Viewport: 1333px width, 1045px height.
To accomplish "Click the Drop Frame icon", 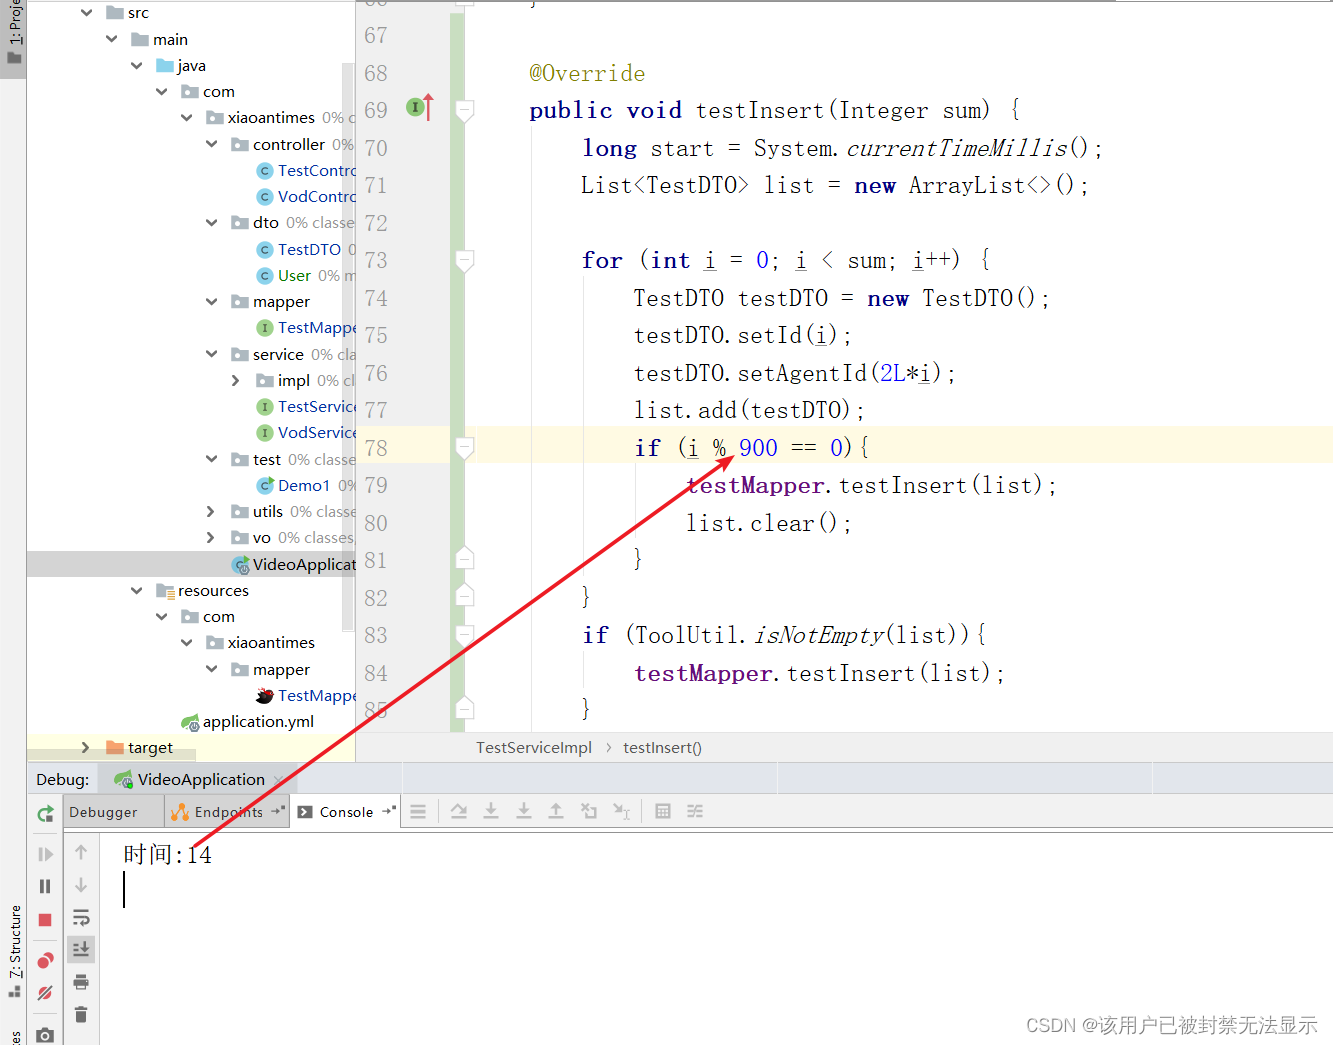I will click(589, 811).
